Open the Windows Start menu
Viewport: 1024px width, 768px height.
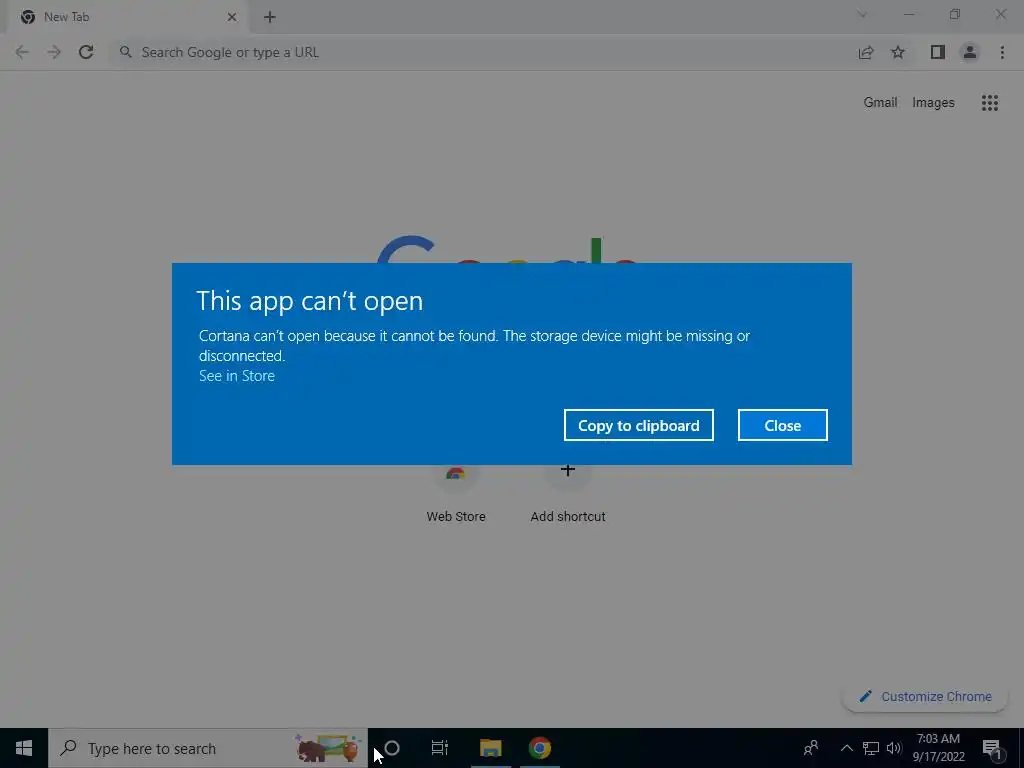(24, 748)
